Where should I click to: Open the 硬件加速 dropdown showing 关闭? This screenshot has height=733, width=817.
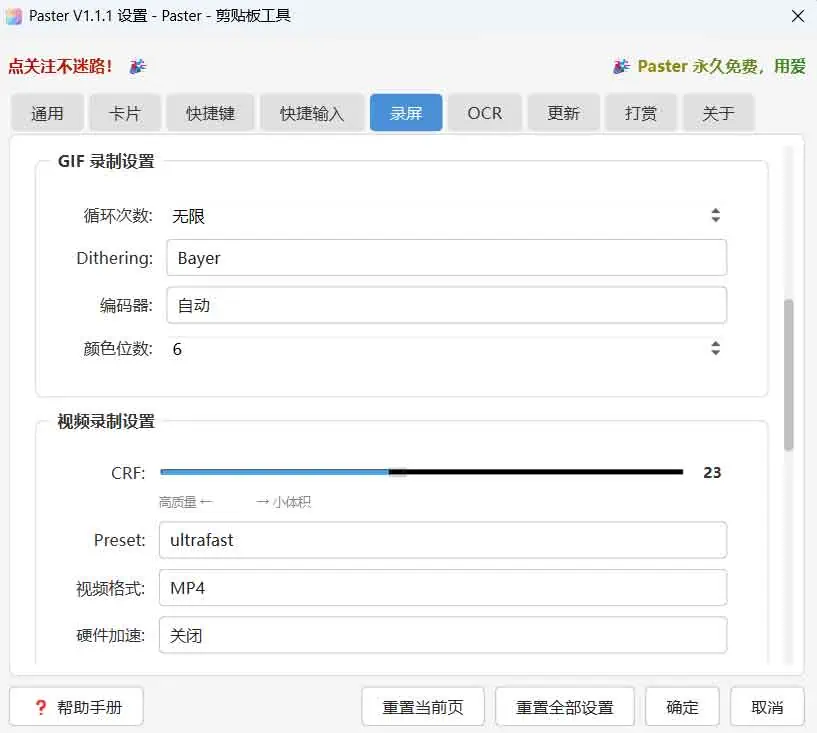[443, 635]
